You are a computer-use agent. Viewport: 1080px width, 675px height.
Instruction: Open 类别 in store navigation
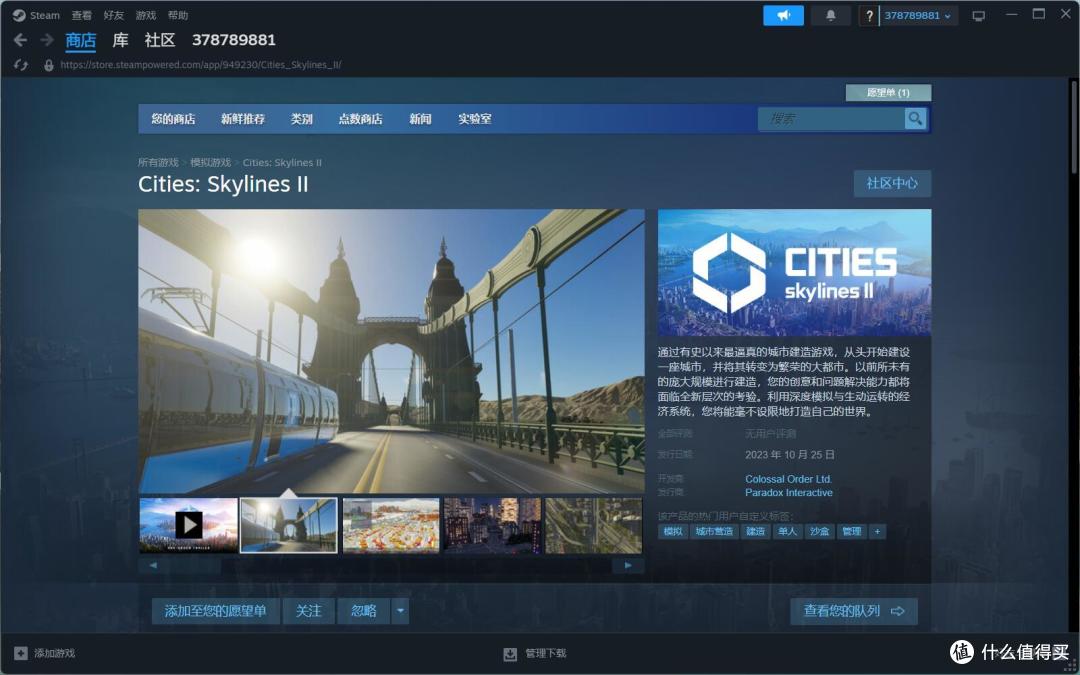302,118
